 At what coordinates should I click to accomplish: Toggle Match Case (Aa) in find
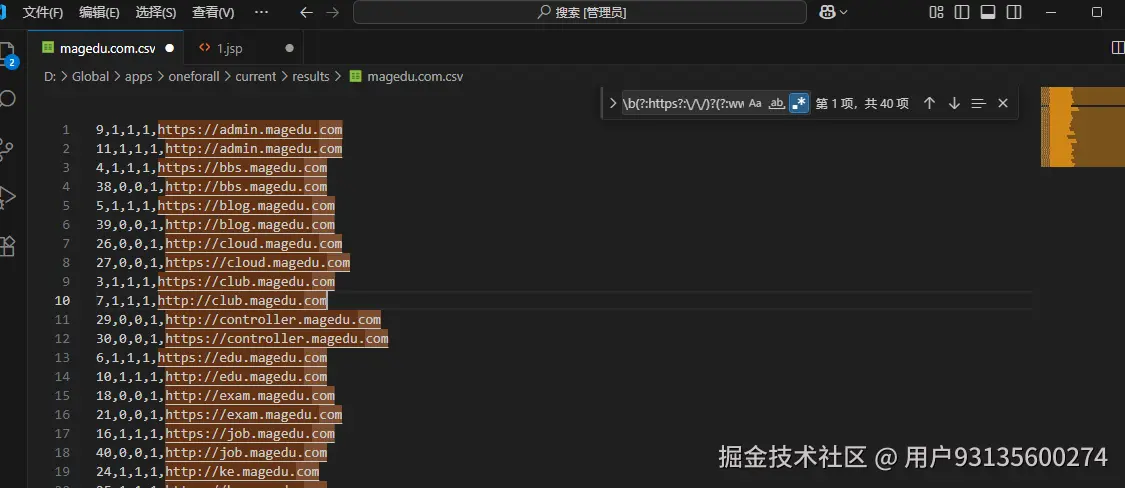755,103
